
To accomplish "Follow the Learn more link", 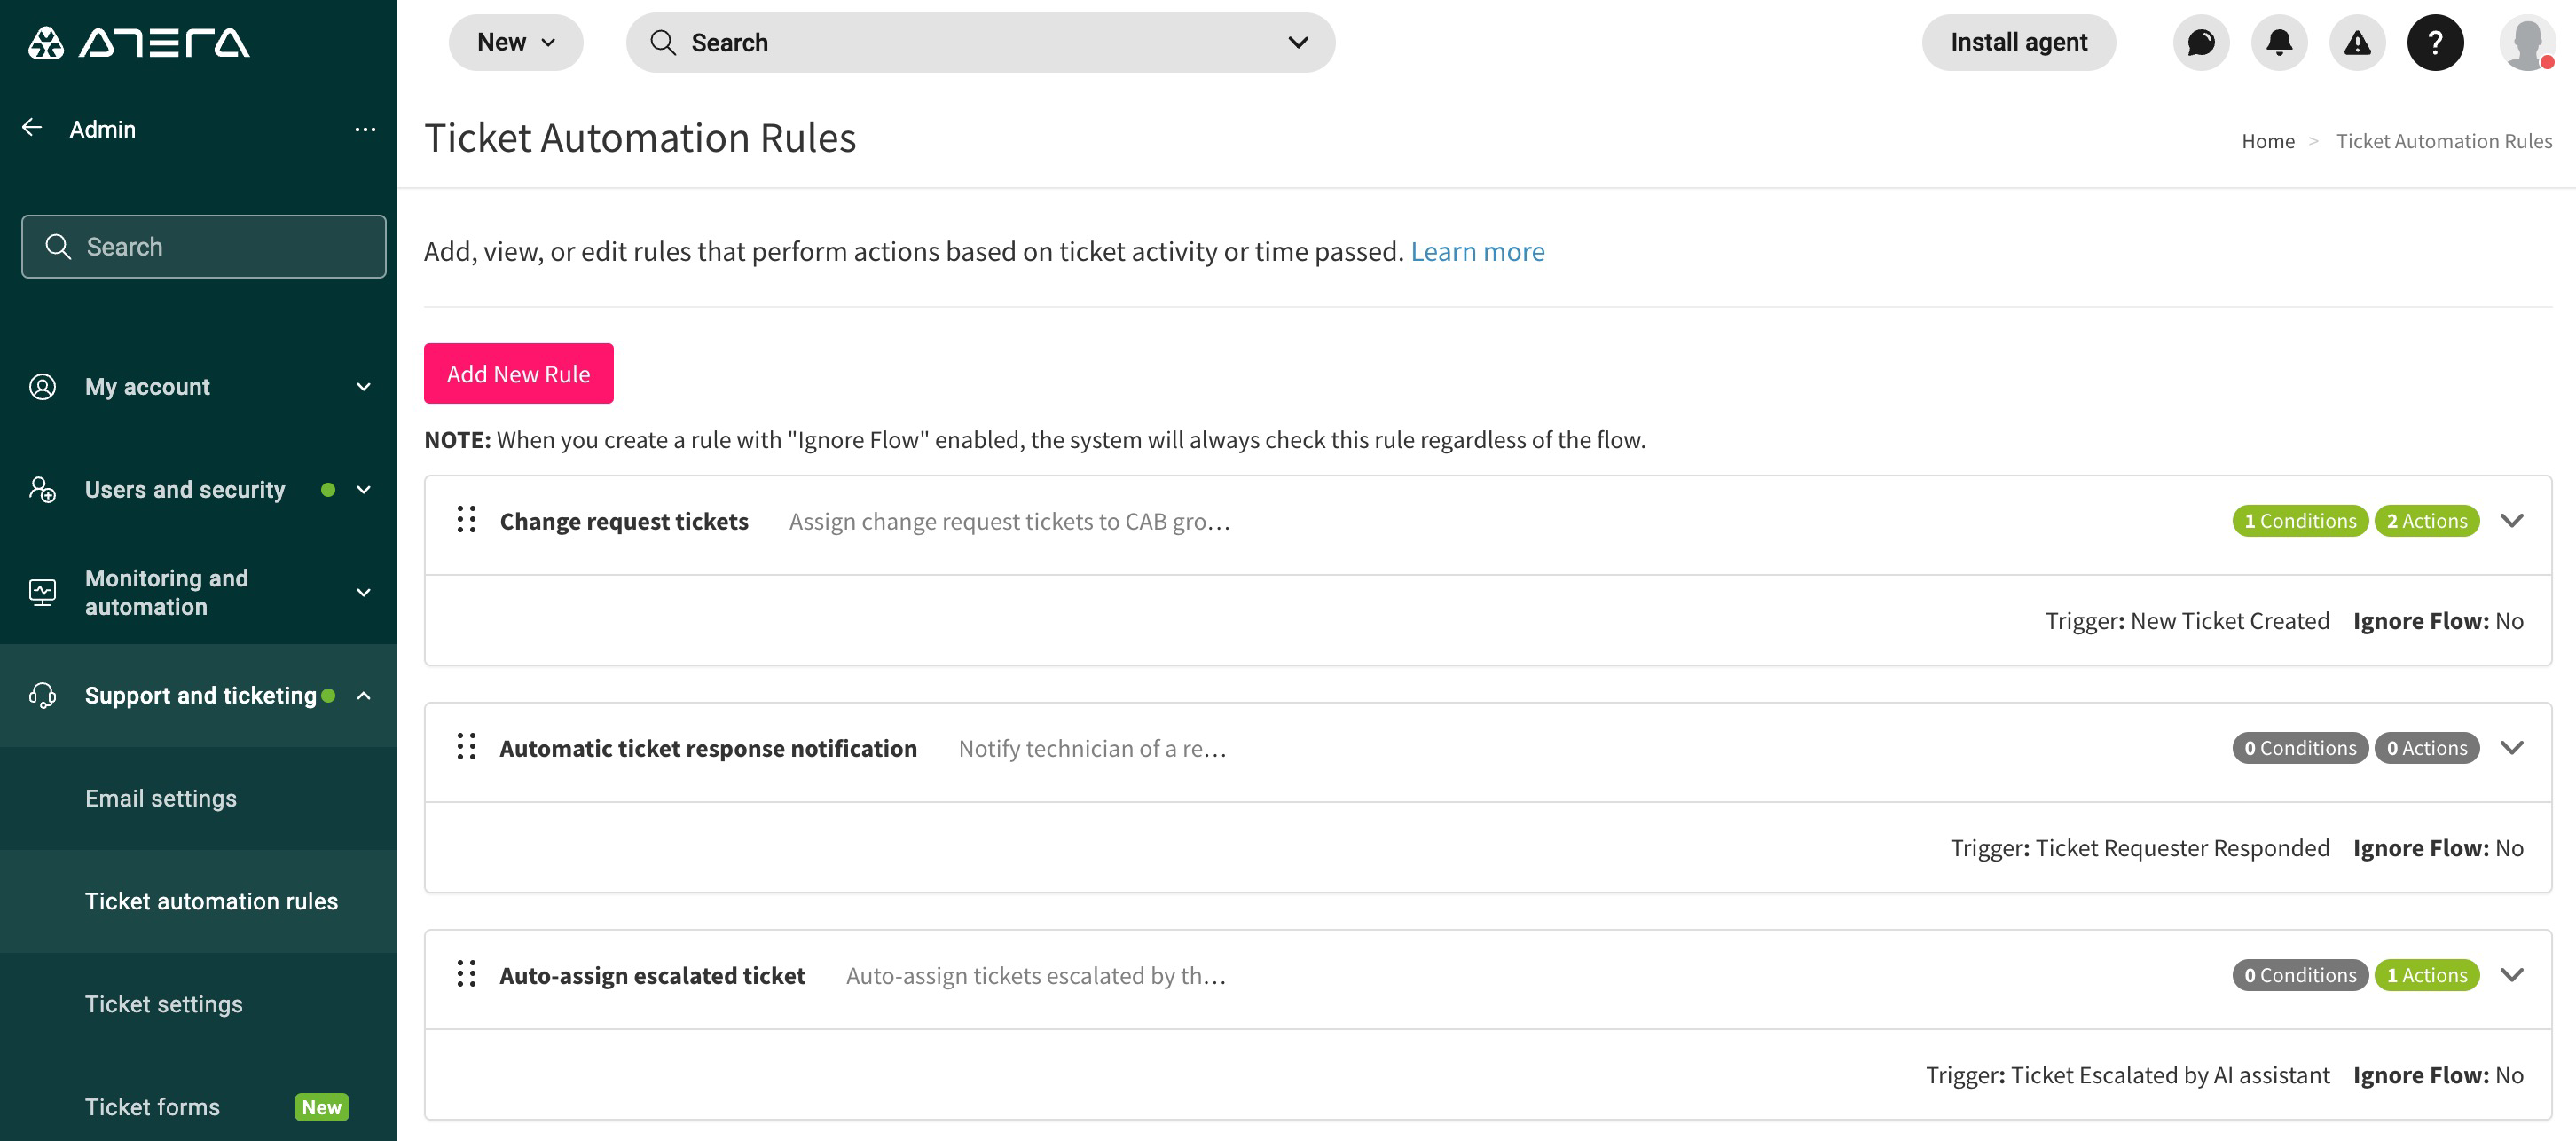I will (1477, 251).
